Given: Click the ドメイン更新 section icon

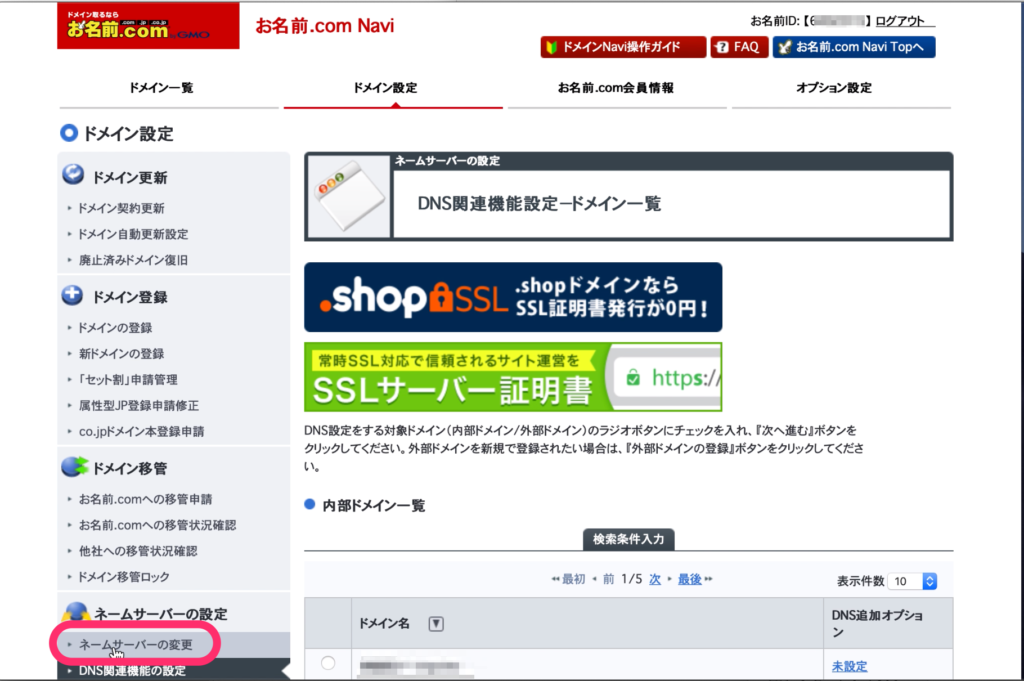Looking at the screenshot, I should pyautogui.click(x=73, y=176).
